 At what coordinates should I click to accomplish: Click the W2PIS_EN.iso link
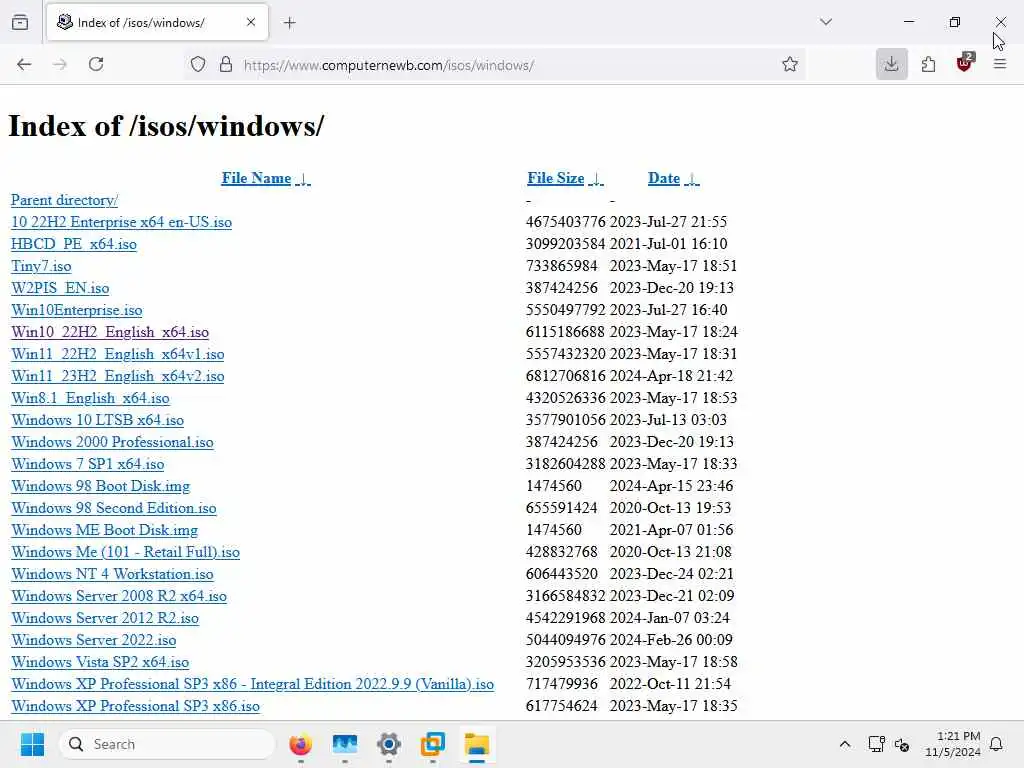coord(60,288)
